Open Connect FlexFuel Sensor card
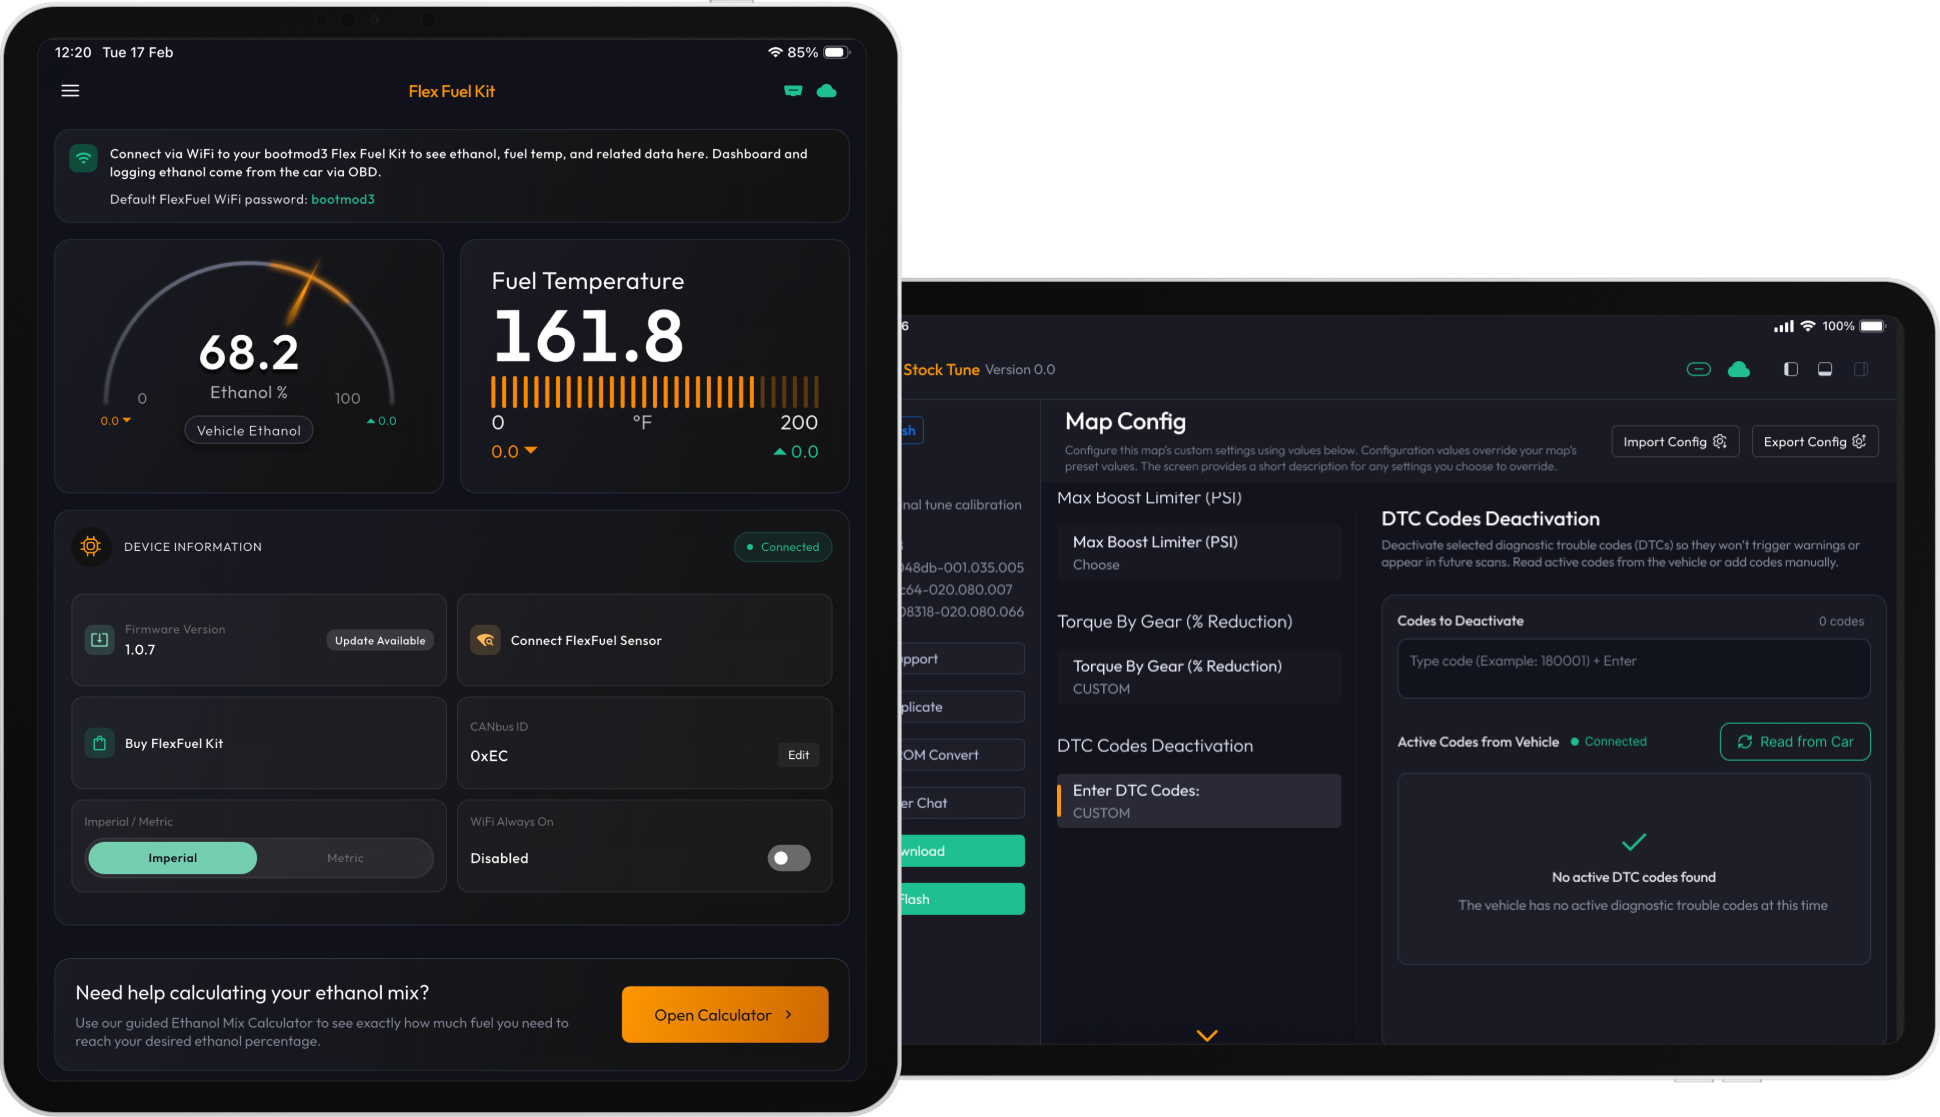The height and width of the screenshot is (1117, 1940). [x=645, y=640]
